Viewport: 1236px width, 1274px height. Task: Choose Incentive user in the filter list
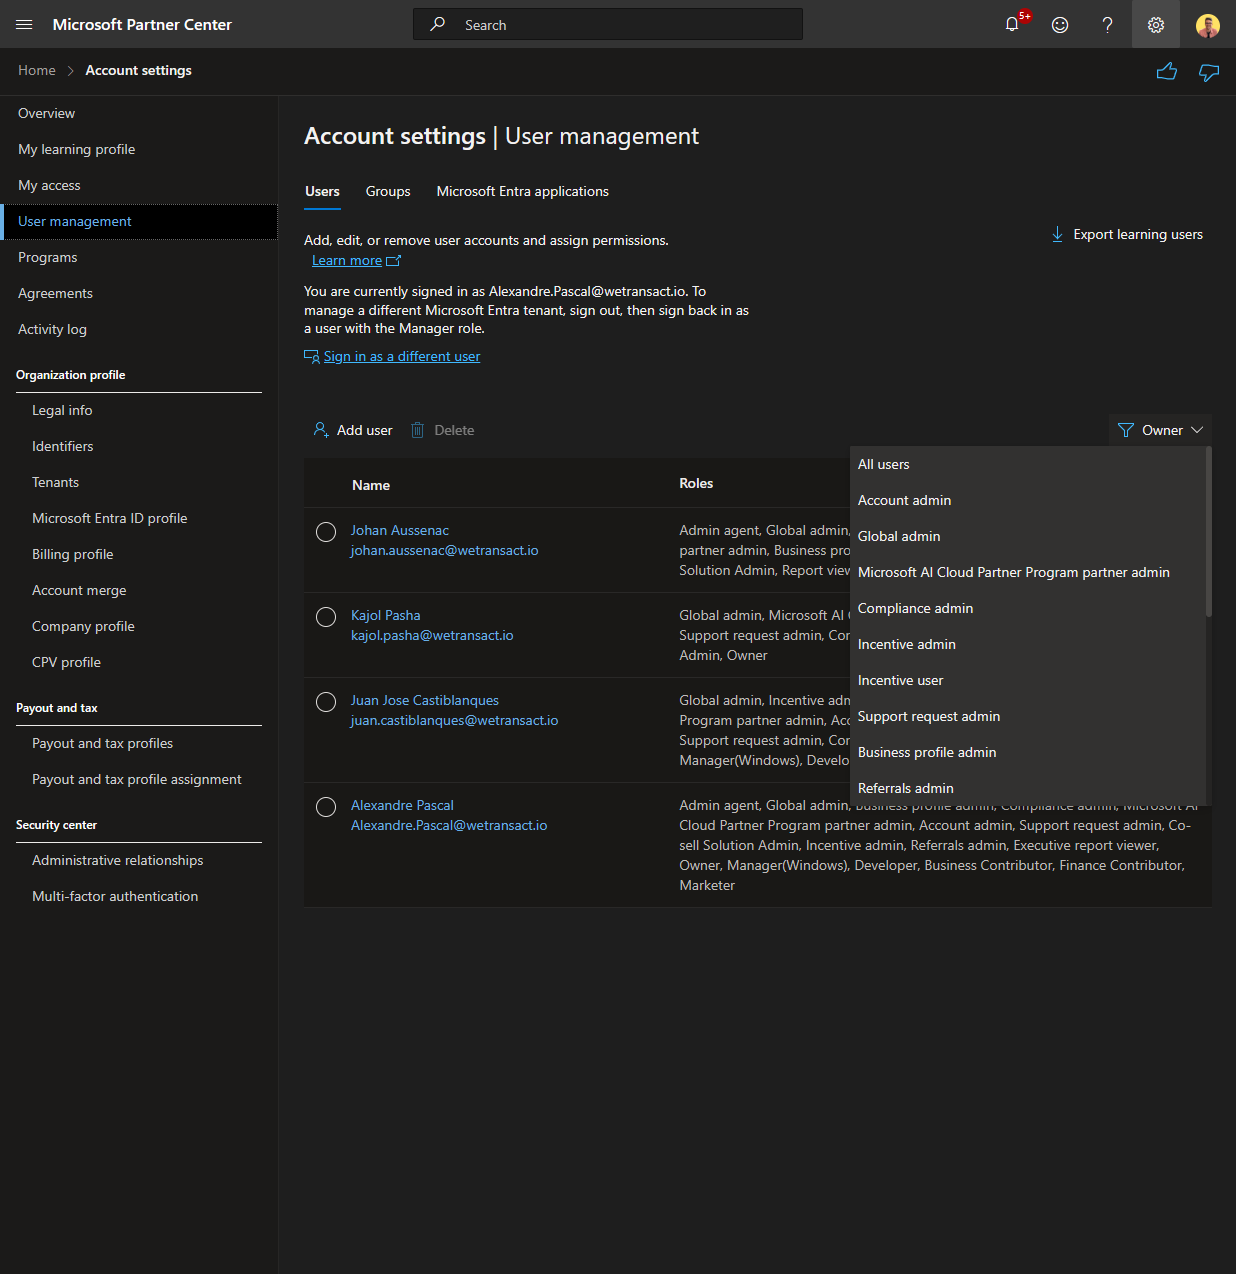click(1028, 680)
